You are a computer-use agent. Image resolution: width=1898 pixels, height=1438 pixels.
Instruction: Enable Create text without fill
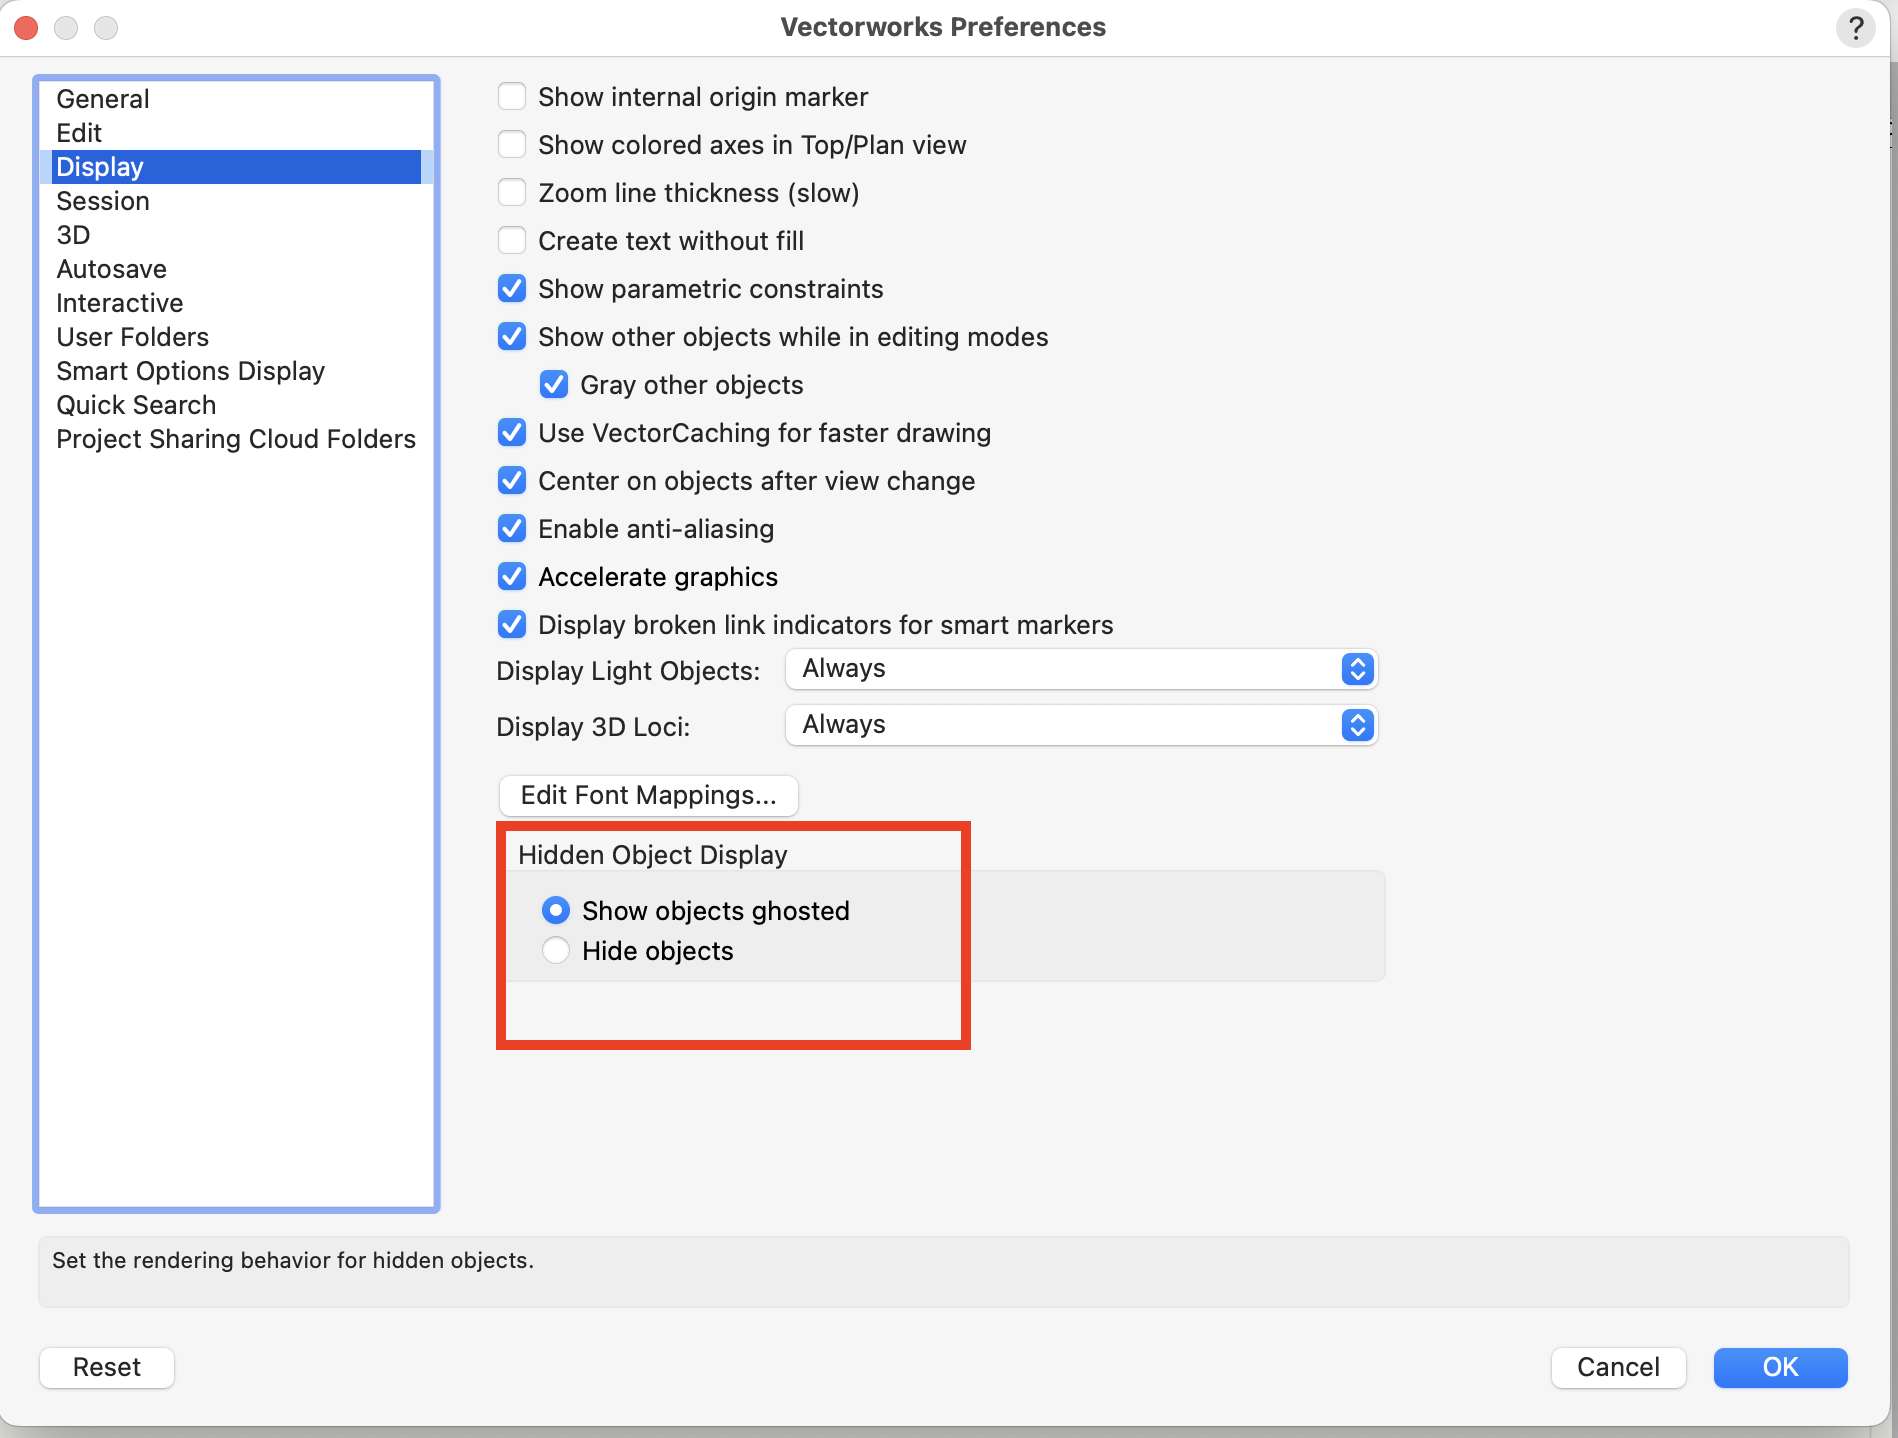pyautogui.click(x=512, y=240)
